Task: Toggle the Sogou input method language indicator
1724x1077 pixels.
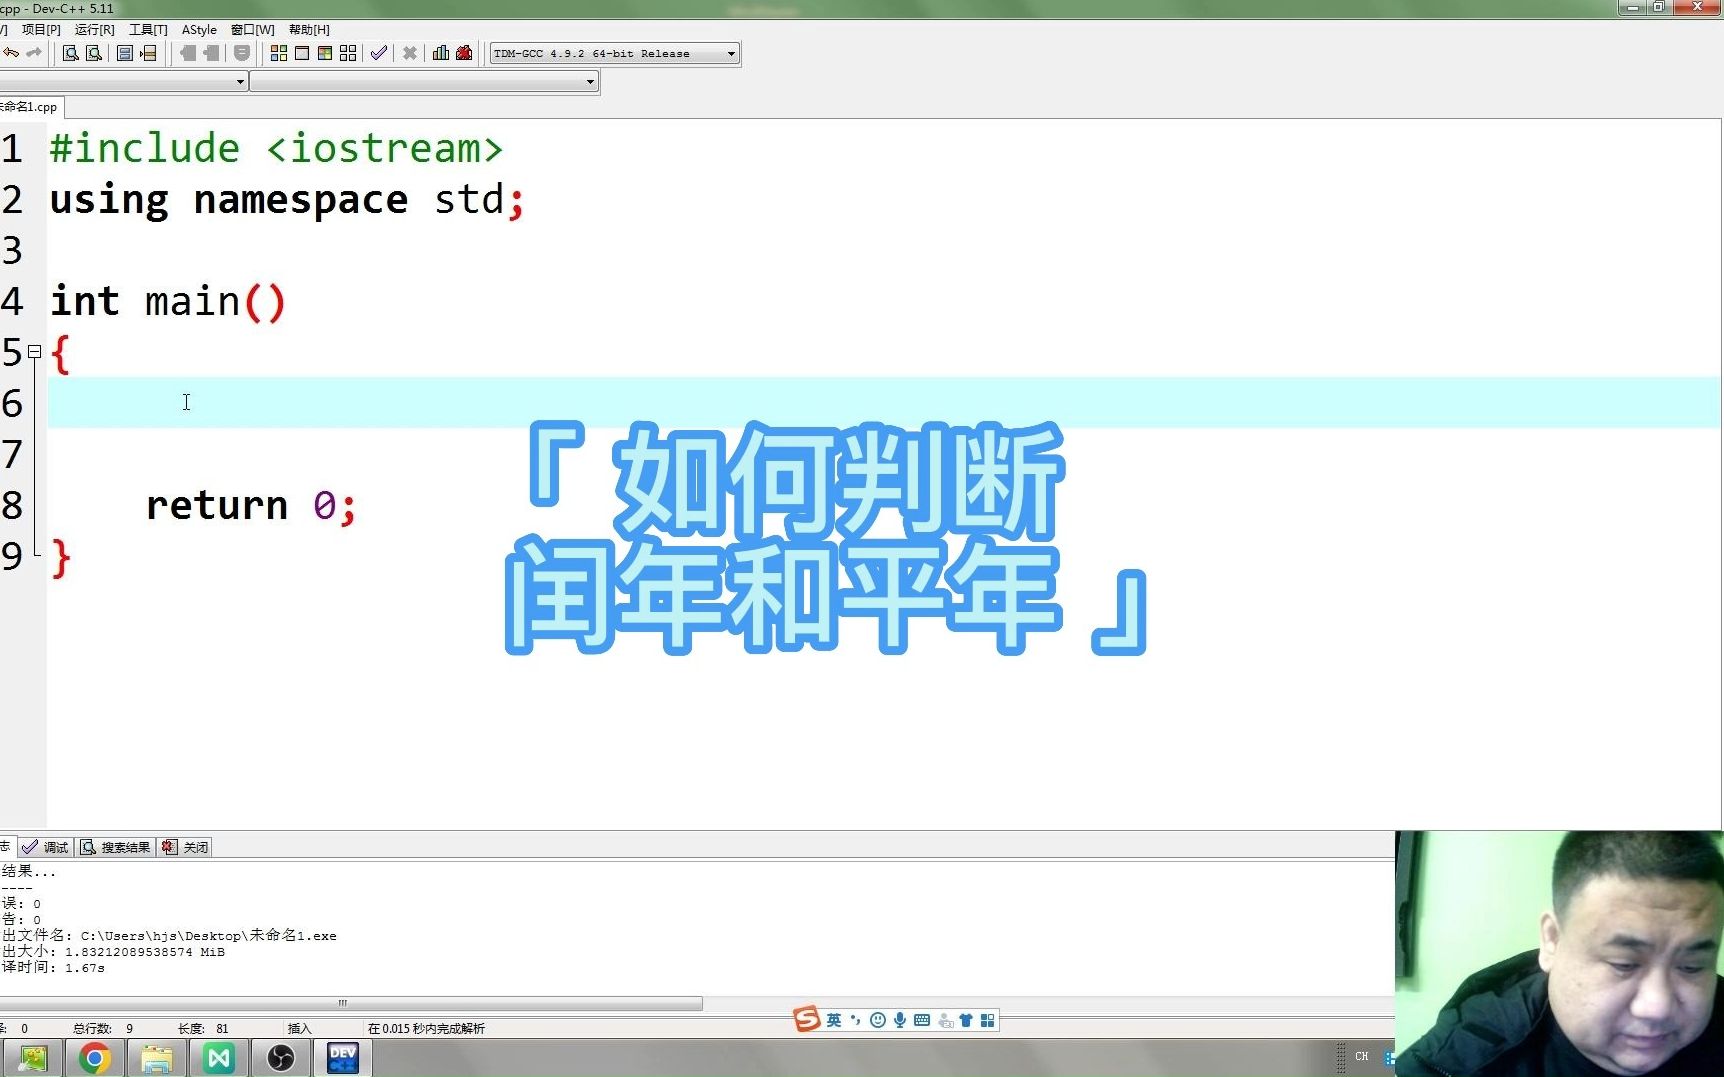Action: [x=832, y=1019]
